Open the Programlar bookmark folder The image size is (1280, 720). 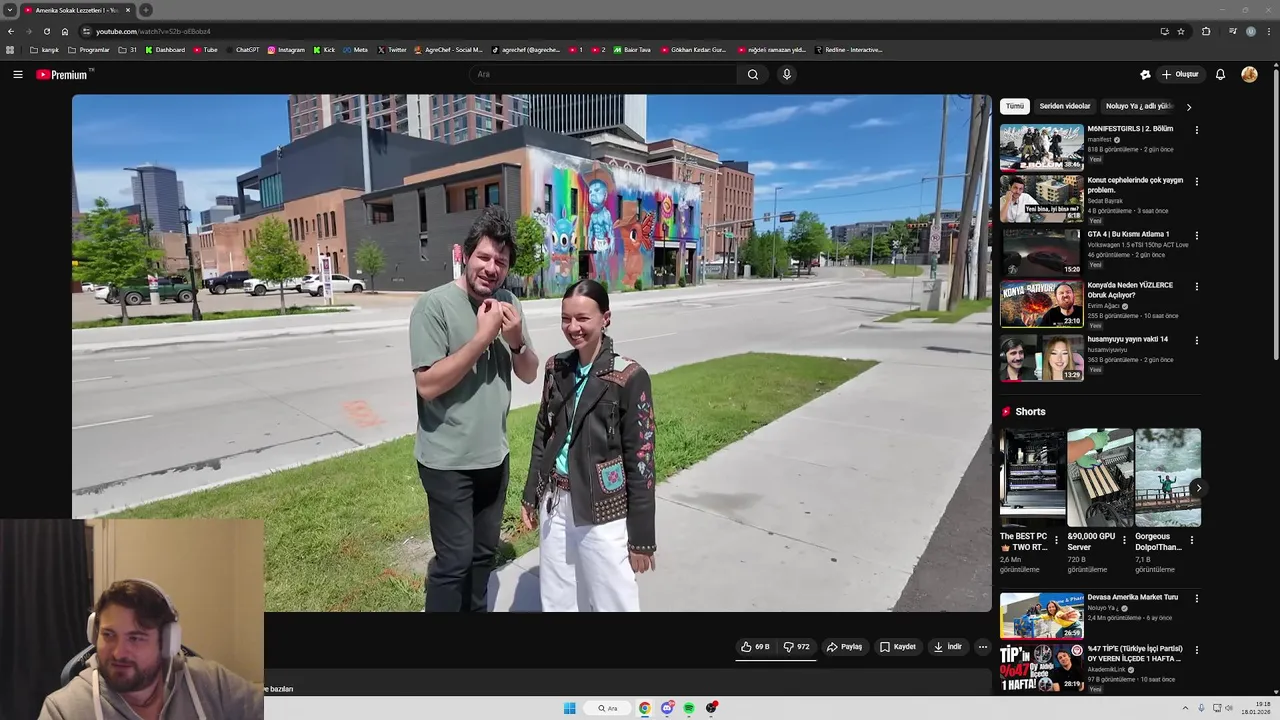coord(89,50)
